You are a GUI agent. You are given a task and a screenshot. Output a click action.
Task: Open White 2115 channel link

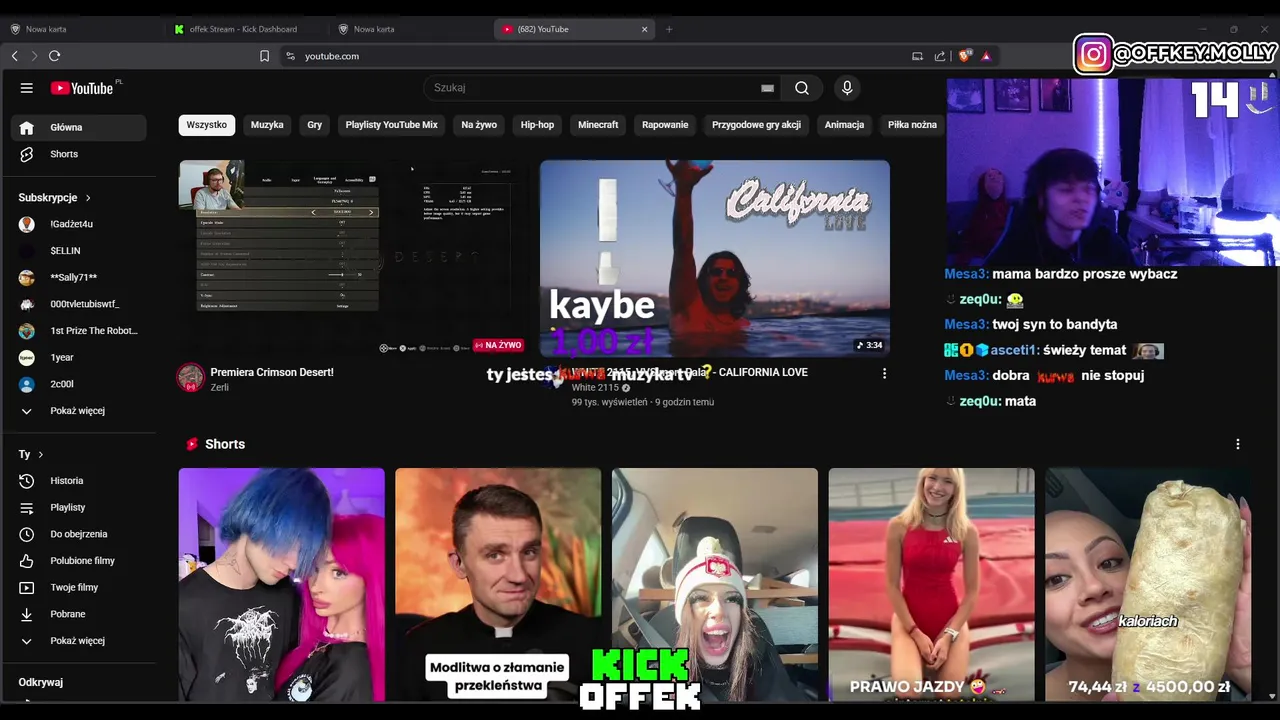(596, 387)
